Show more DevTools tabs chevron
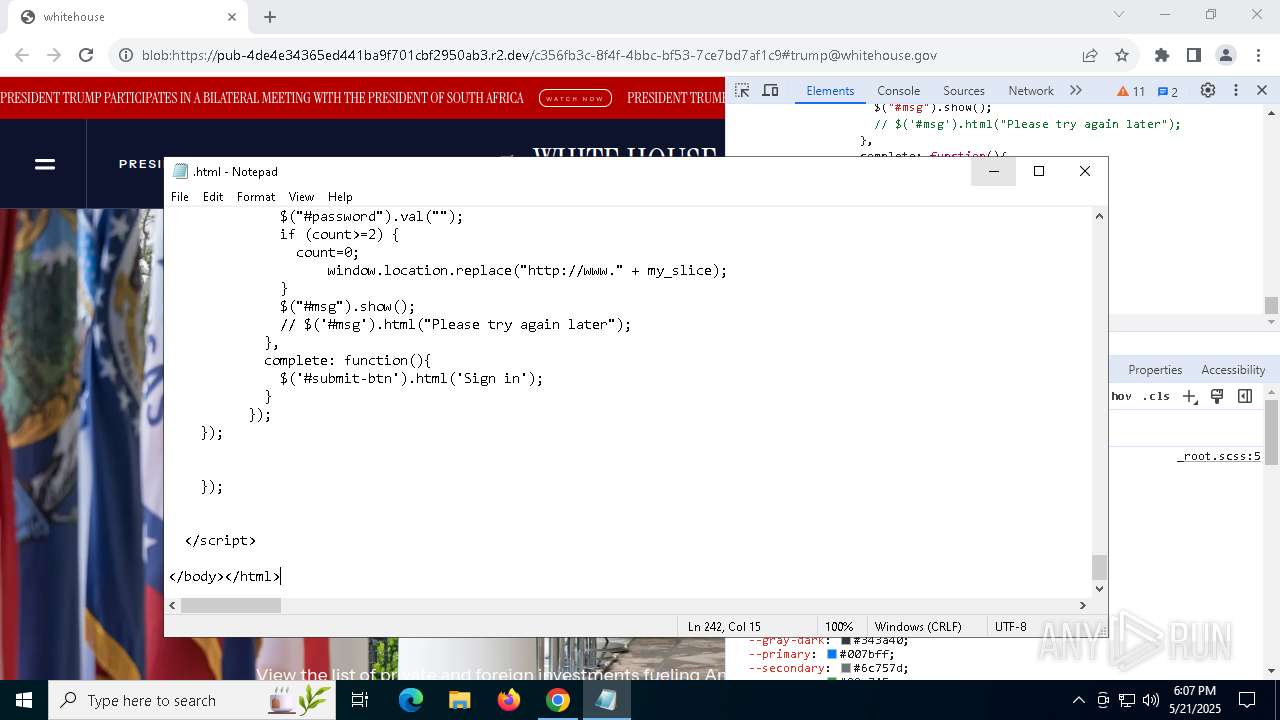 coord(1076,90)
